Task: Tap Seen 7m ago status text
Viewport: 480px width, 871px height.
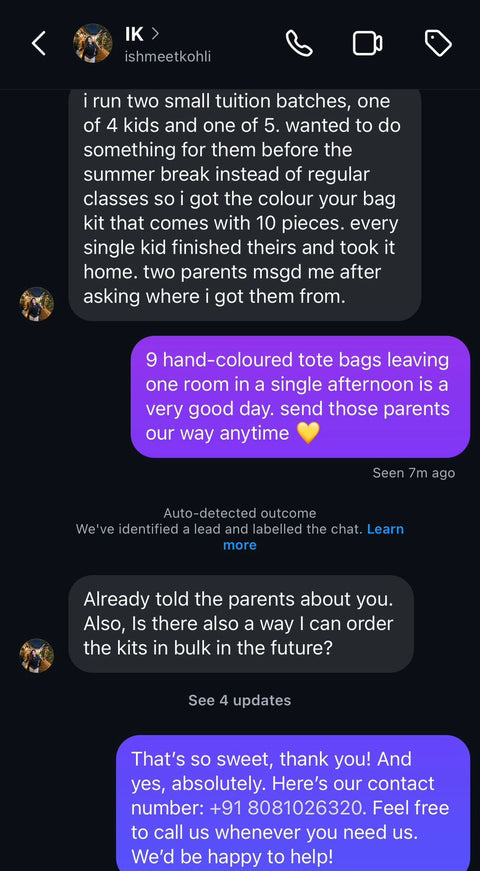Action: click(414, 473)
